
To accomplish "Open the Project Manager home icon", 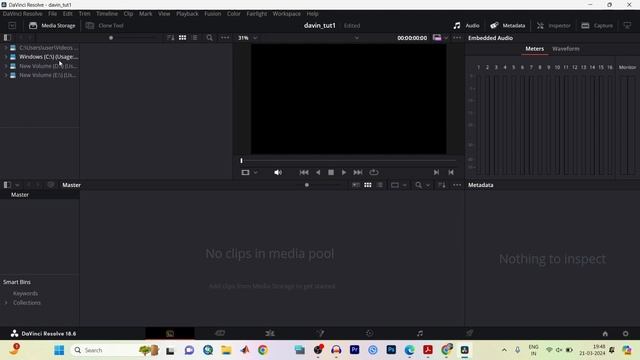I will coord(605,333).
